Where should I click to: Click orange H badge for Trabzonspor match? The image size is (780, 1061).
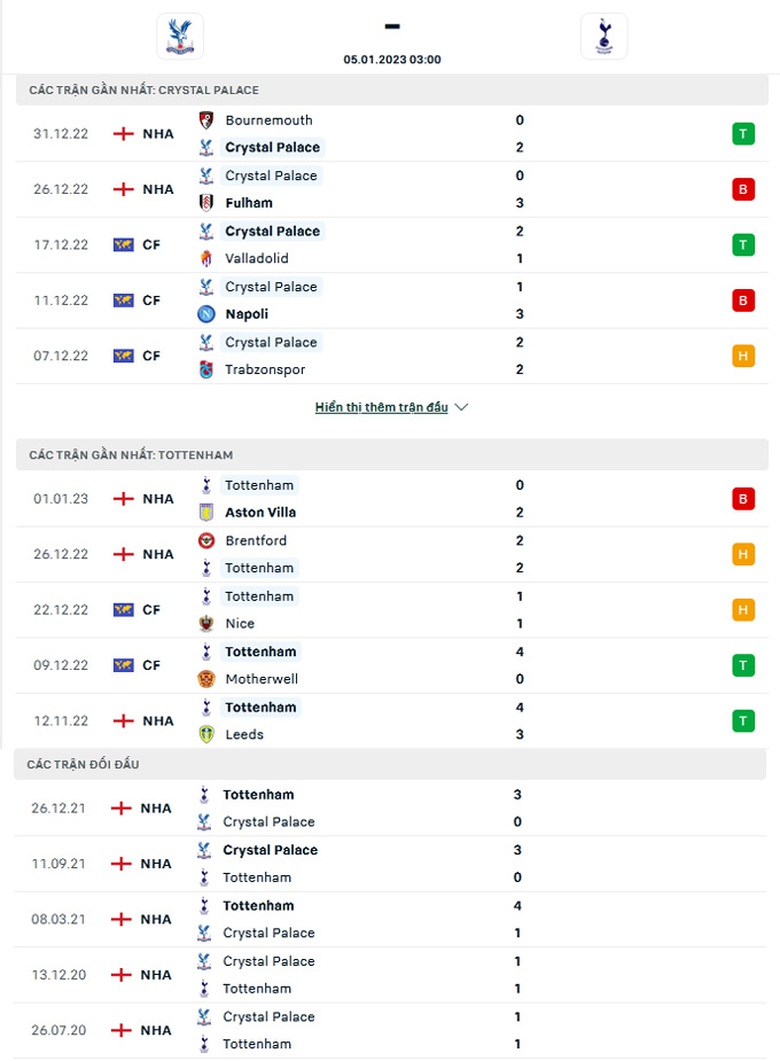(743, 356)
